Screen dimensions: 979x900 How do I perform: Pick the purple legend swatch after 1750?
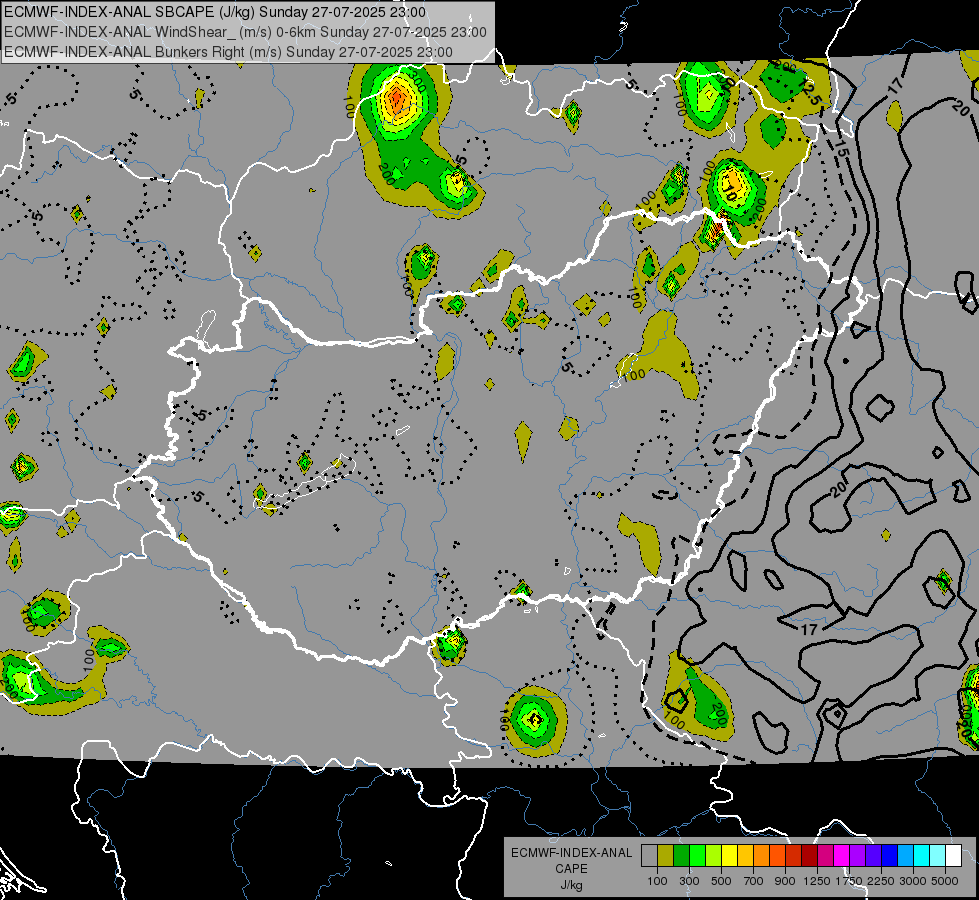858,856
